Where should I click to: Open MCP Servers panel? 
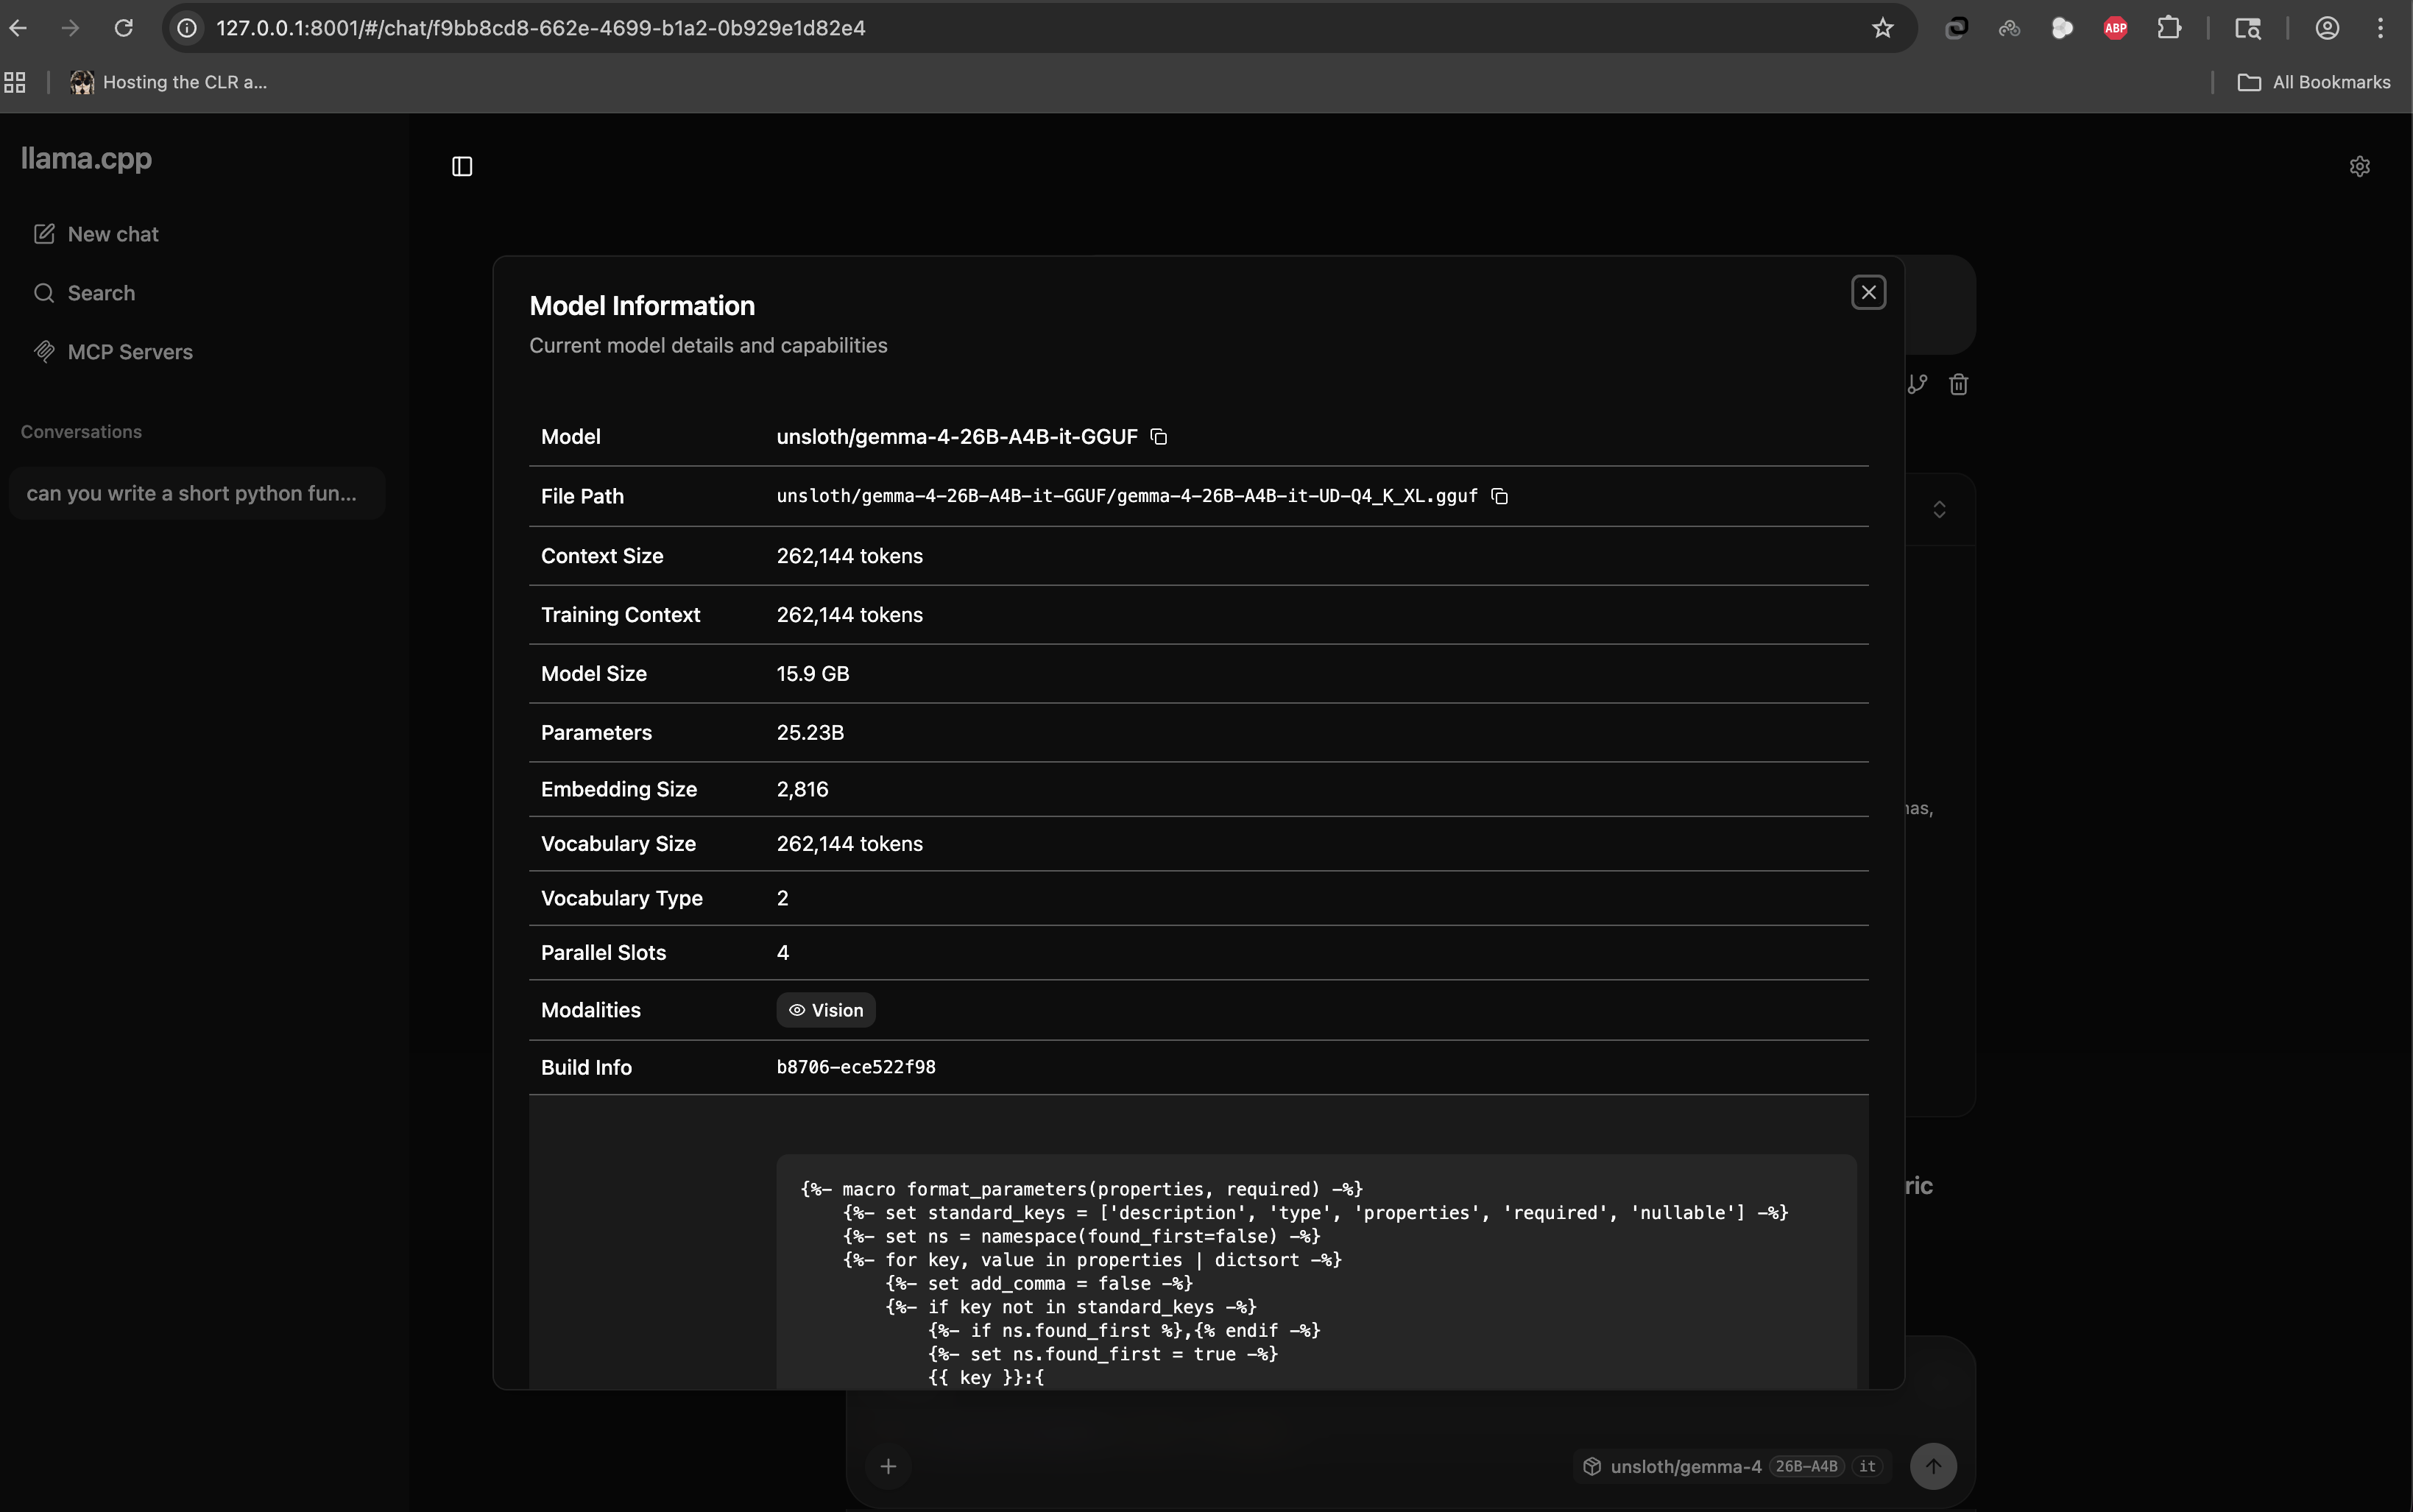point(129,351)
